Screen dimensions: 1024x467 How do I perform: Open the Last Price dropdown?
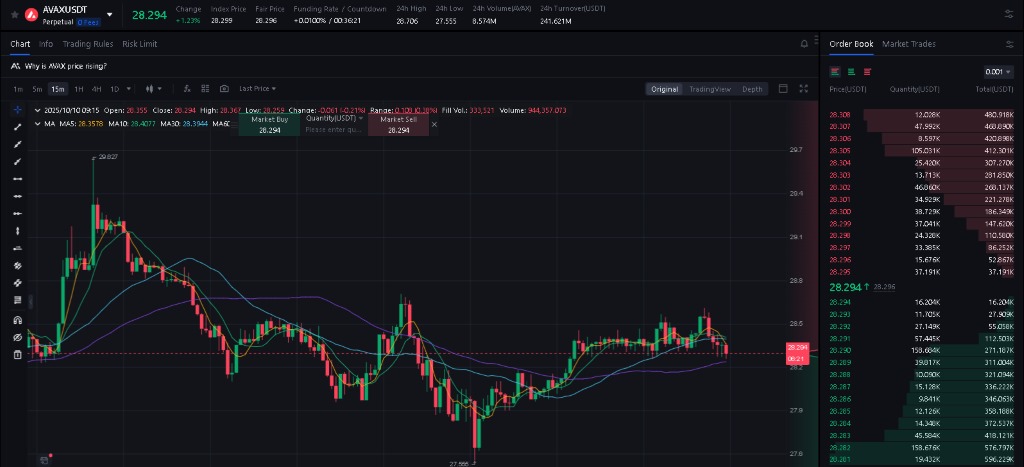point(259,88)
